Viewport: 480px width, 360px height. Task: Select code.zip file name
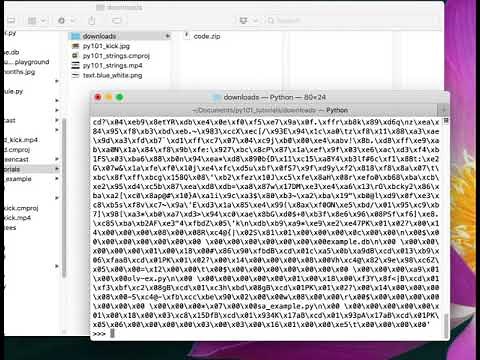[x=207, y=36]
